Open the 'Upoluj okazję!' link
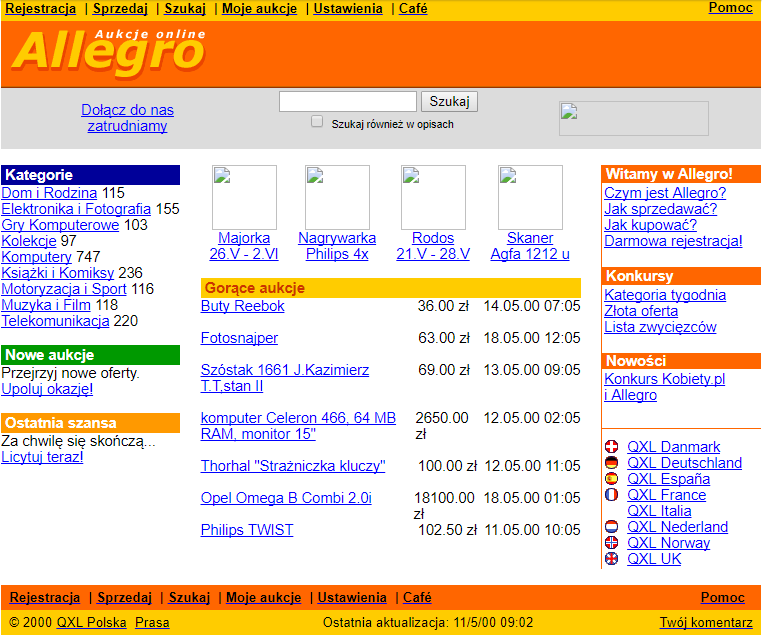This screenshot has width=762, height=635. (x=47, y=389)
